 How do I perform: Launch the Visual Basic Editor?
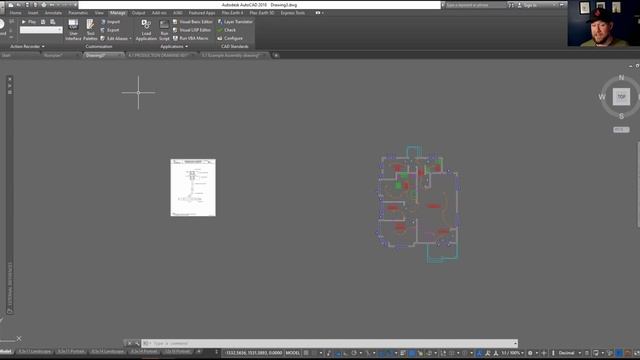(192, 22)
